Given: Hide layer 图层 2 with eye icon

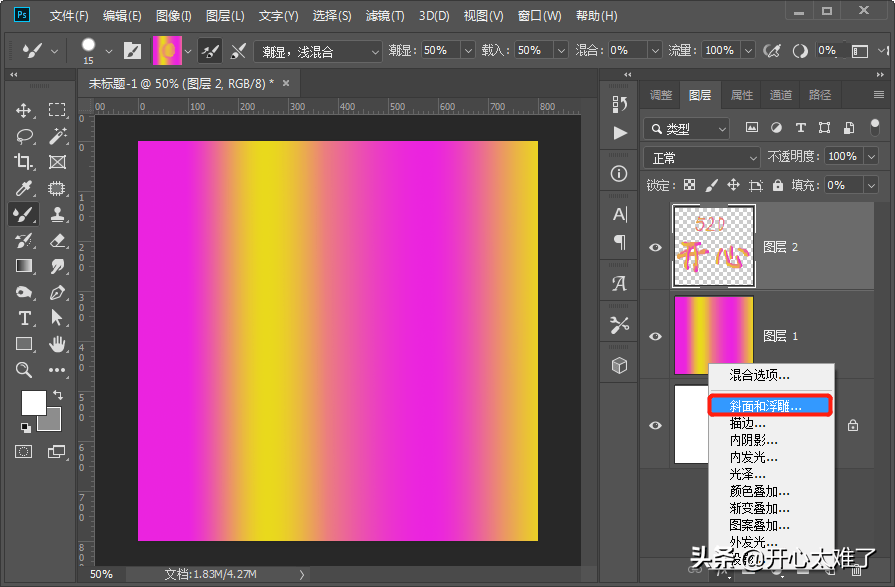Looking at the screenshot, I should coord(656,247).
